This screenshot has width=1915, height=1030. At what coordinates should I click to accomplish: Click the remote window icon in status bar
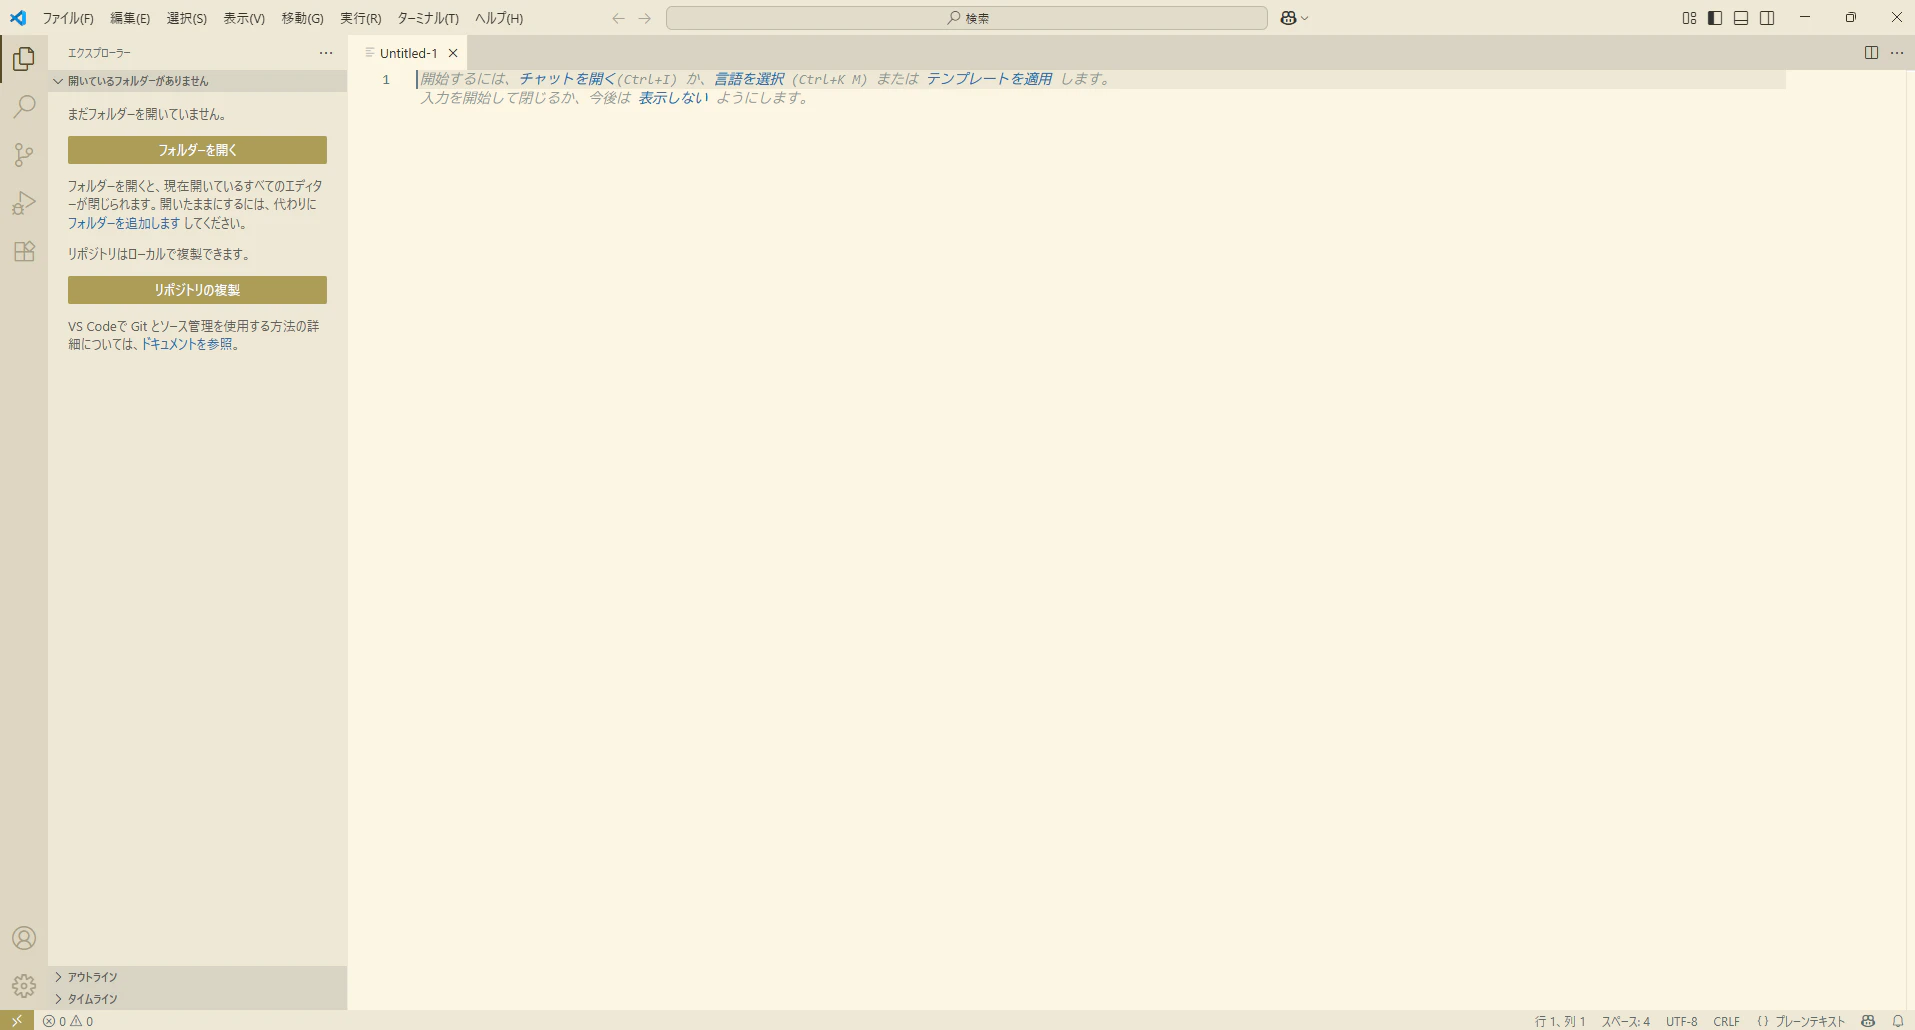[x=17, y=1021]
